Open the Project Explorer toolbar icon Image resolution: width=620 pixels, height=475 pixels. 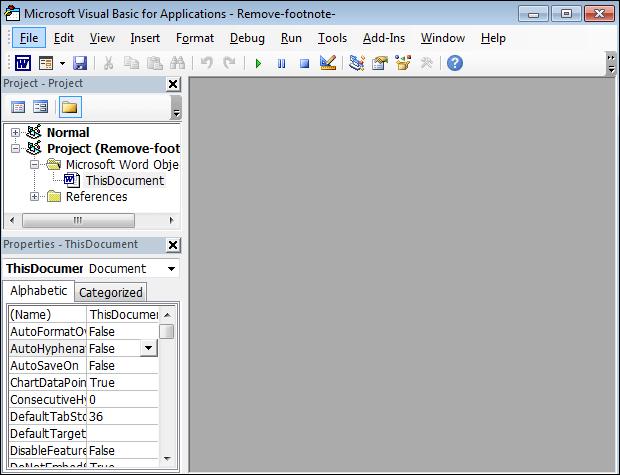pyautogui.click(x=357, y=63)
